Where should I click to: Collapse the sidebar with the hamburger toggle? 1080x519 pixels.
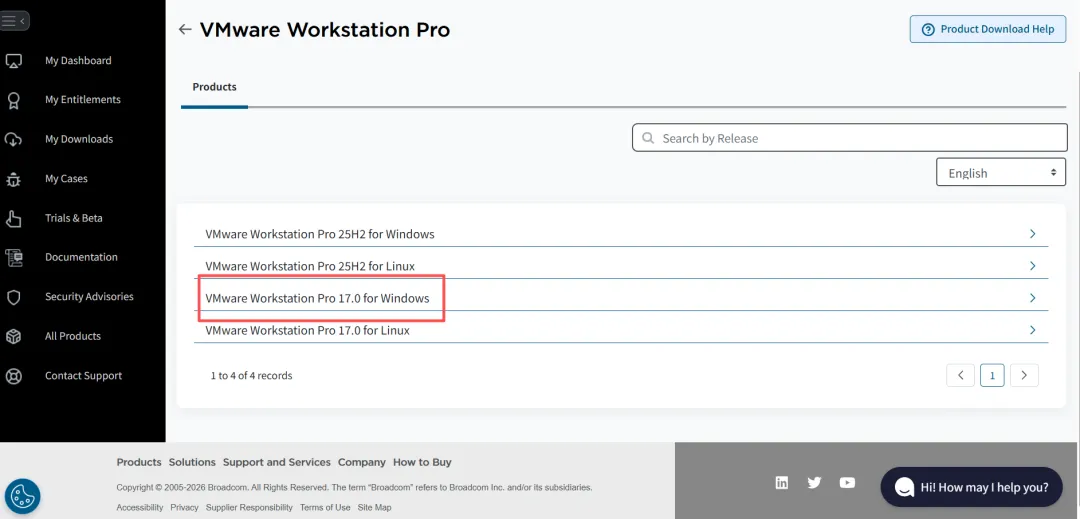tap(13, 21)
